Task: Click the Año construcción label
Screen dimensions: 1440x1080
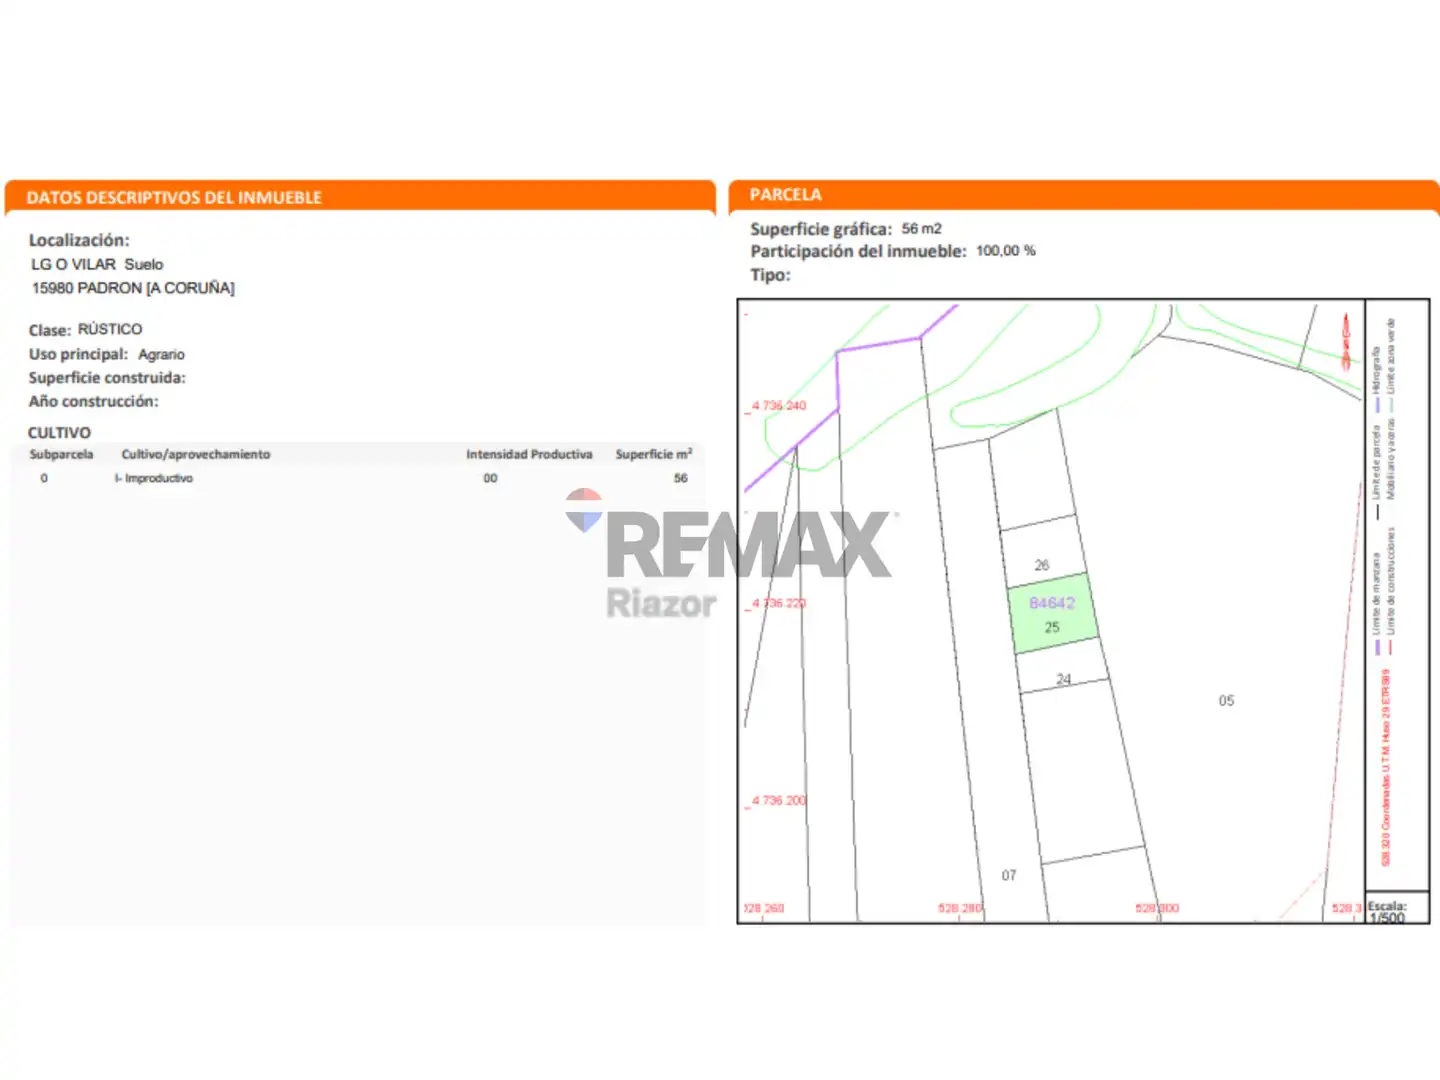Action: 93,401
